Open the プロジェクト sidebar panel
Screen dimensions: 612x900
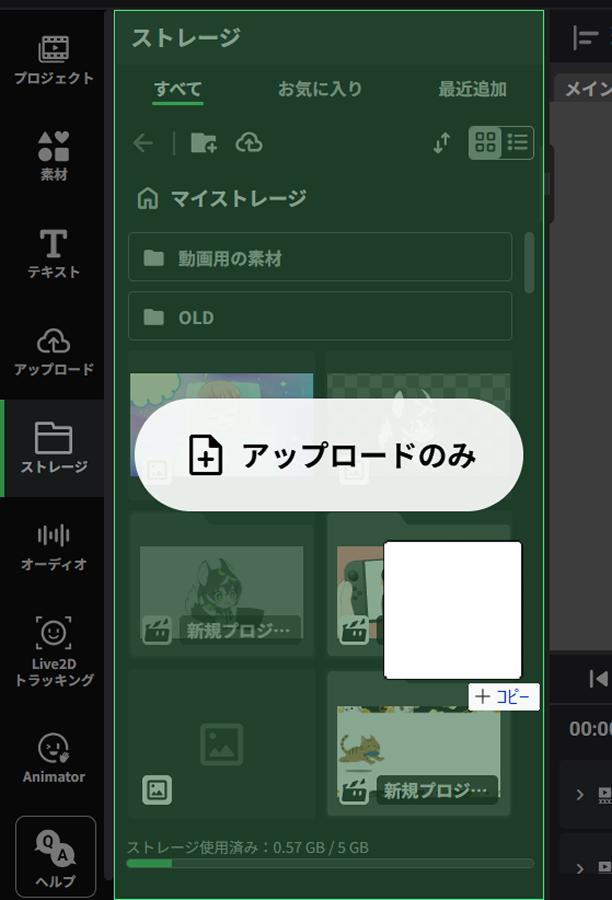[53, 60]
